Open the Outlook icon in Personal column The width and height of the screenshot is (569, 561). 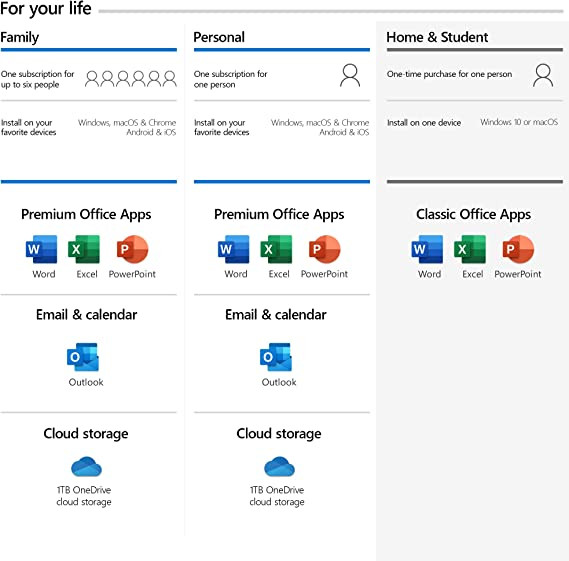[276, 357]
